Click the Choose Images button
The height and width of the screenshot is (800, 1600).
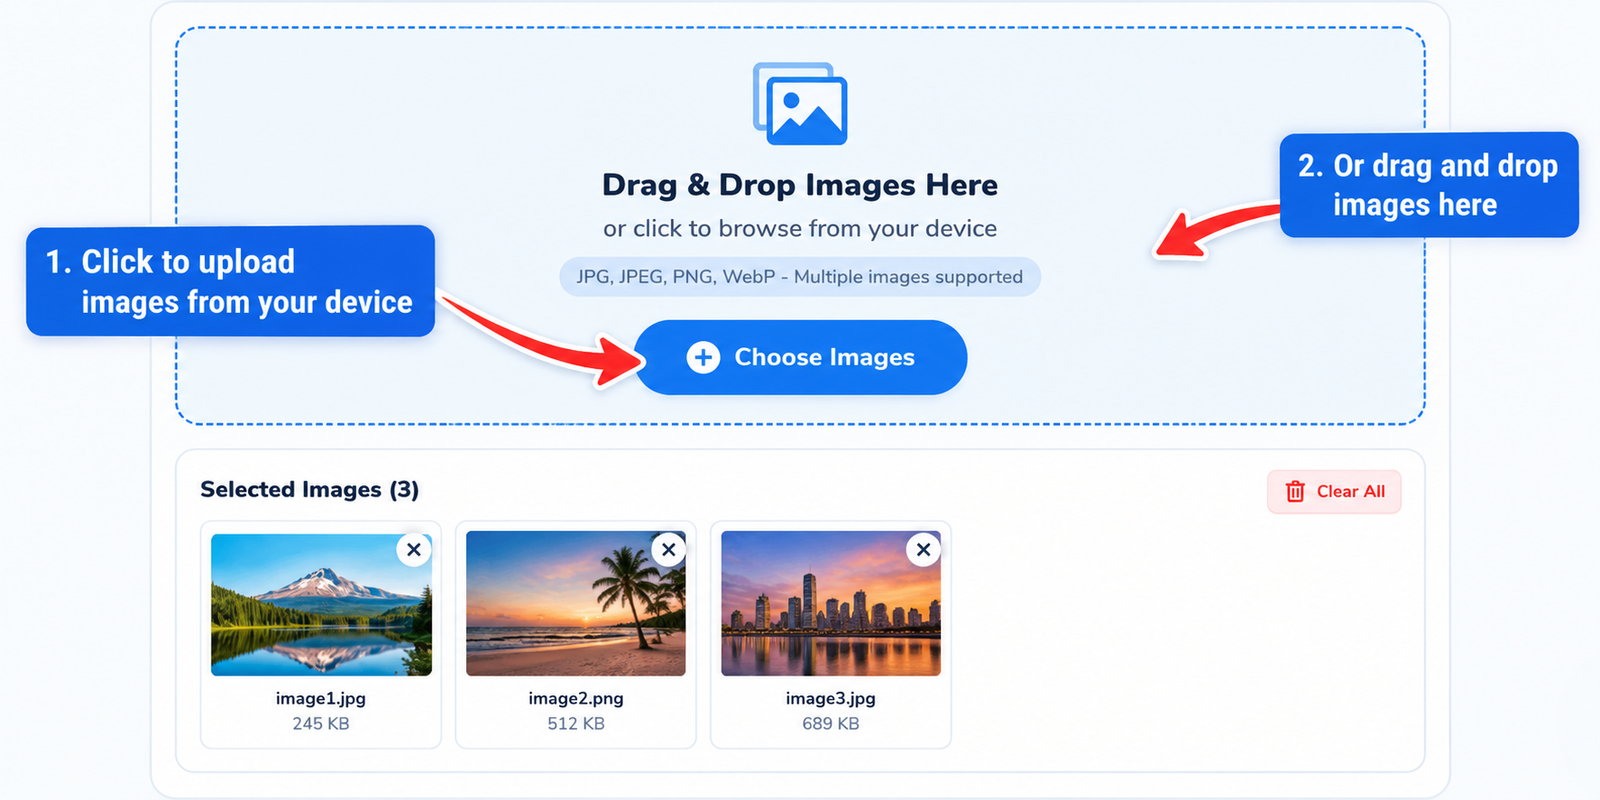(x=801, y=357)
